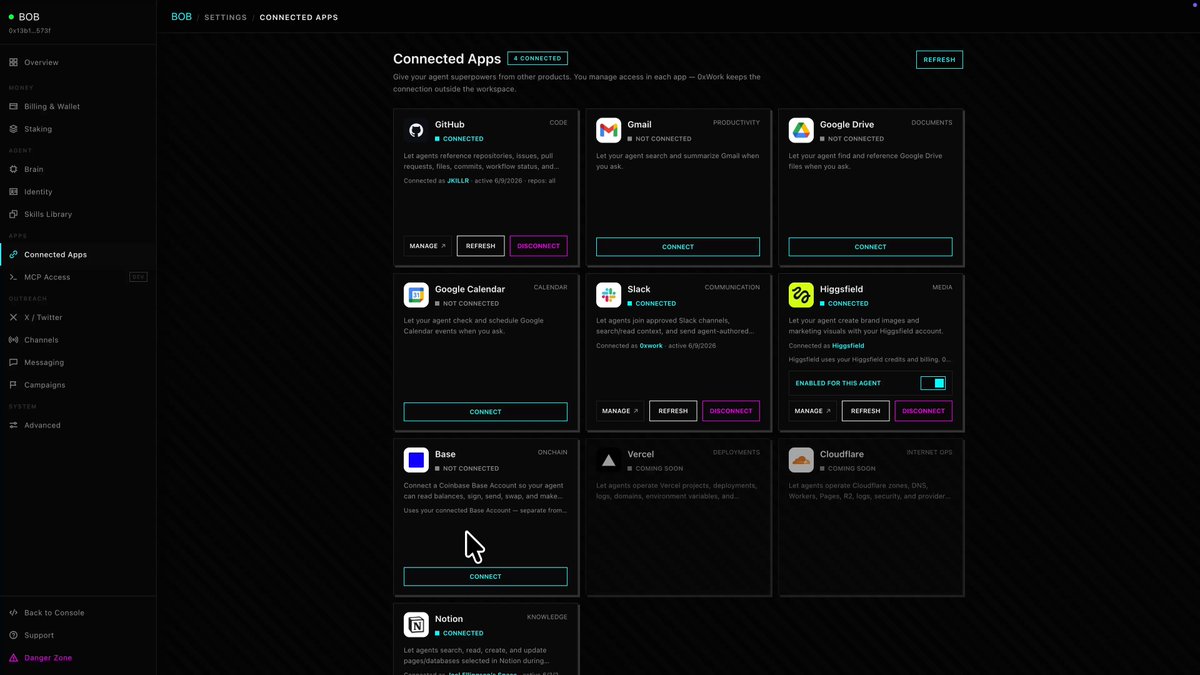The image size is (1200, 675).
Task: Click the Internet Ops tag on Cloudflare
Action: point(929,452)
